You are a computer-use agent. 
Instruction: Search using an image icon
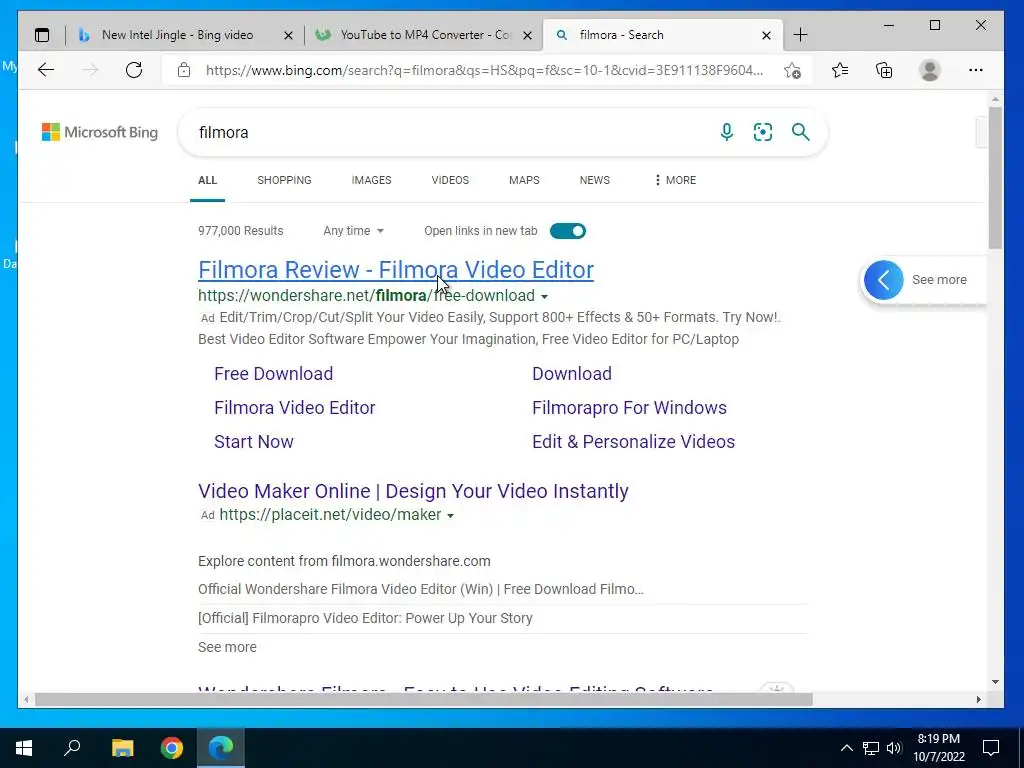click(x=763, y=132)
